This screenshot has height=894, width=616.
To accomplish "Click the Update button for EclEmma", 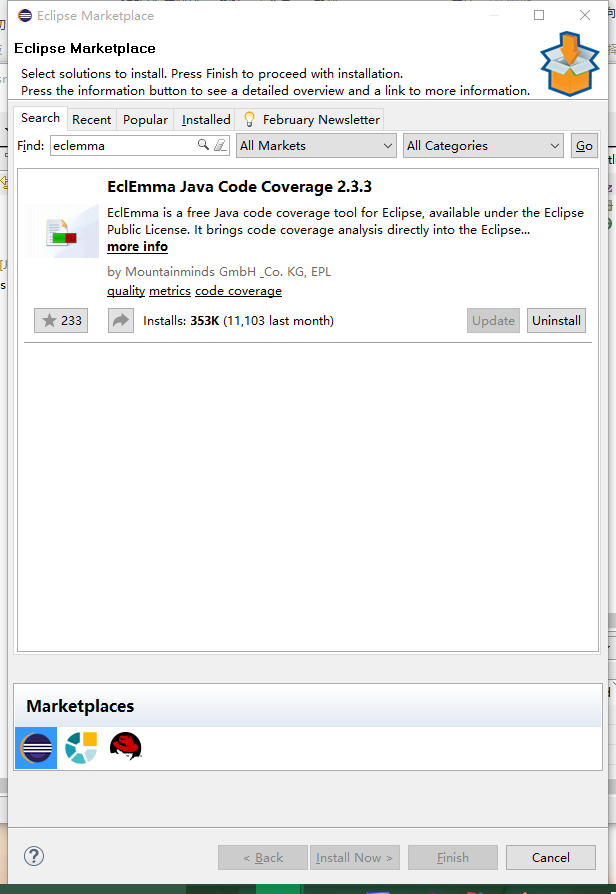I will click(493, 320).
